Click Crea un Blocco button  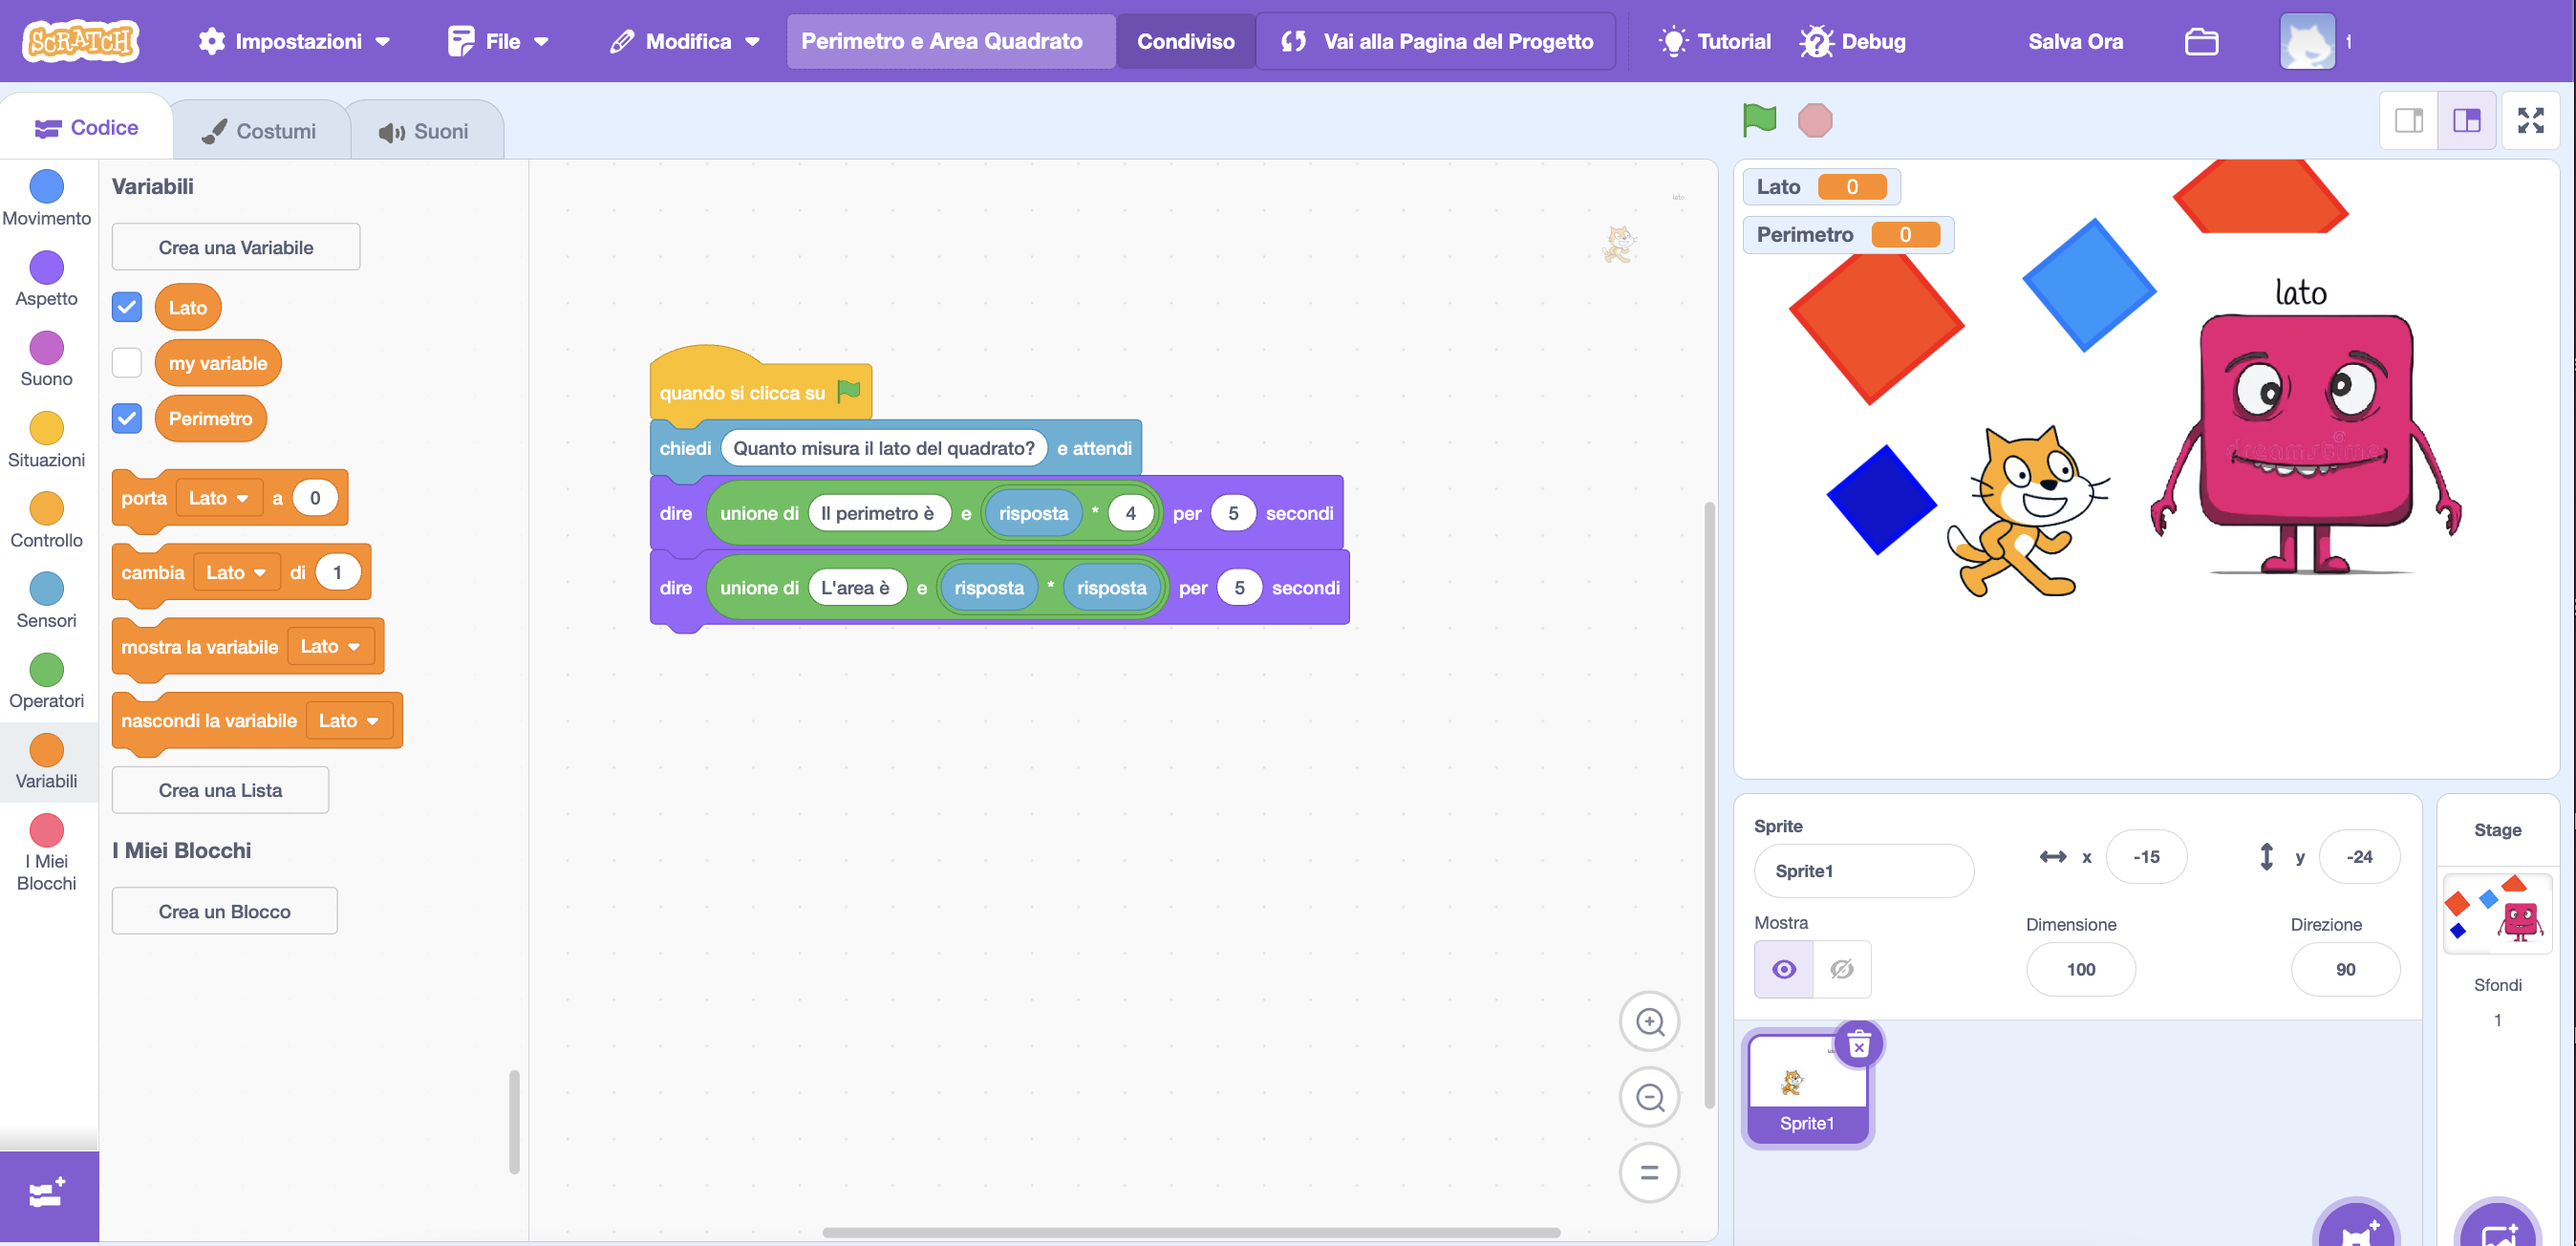[225, 911]
